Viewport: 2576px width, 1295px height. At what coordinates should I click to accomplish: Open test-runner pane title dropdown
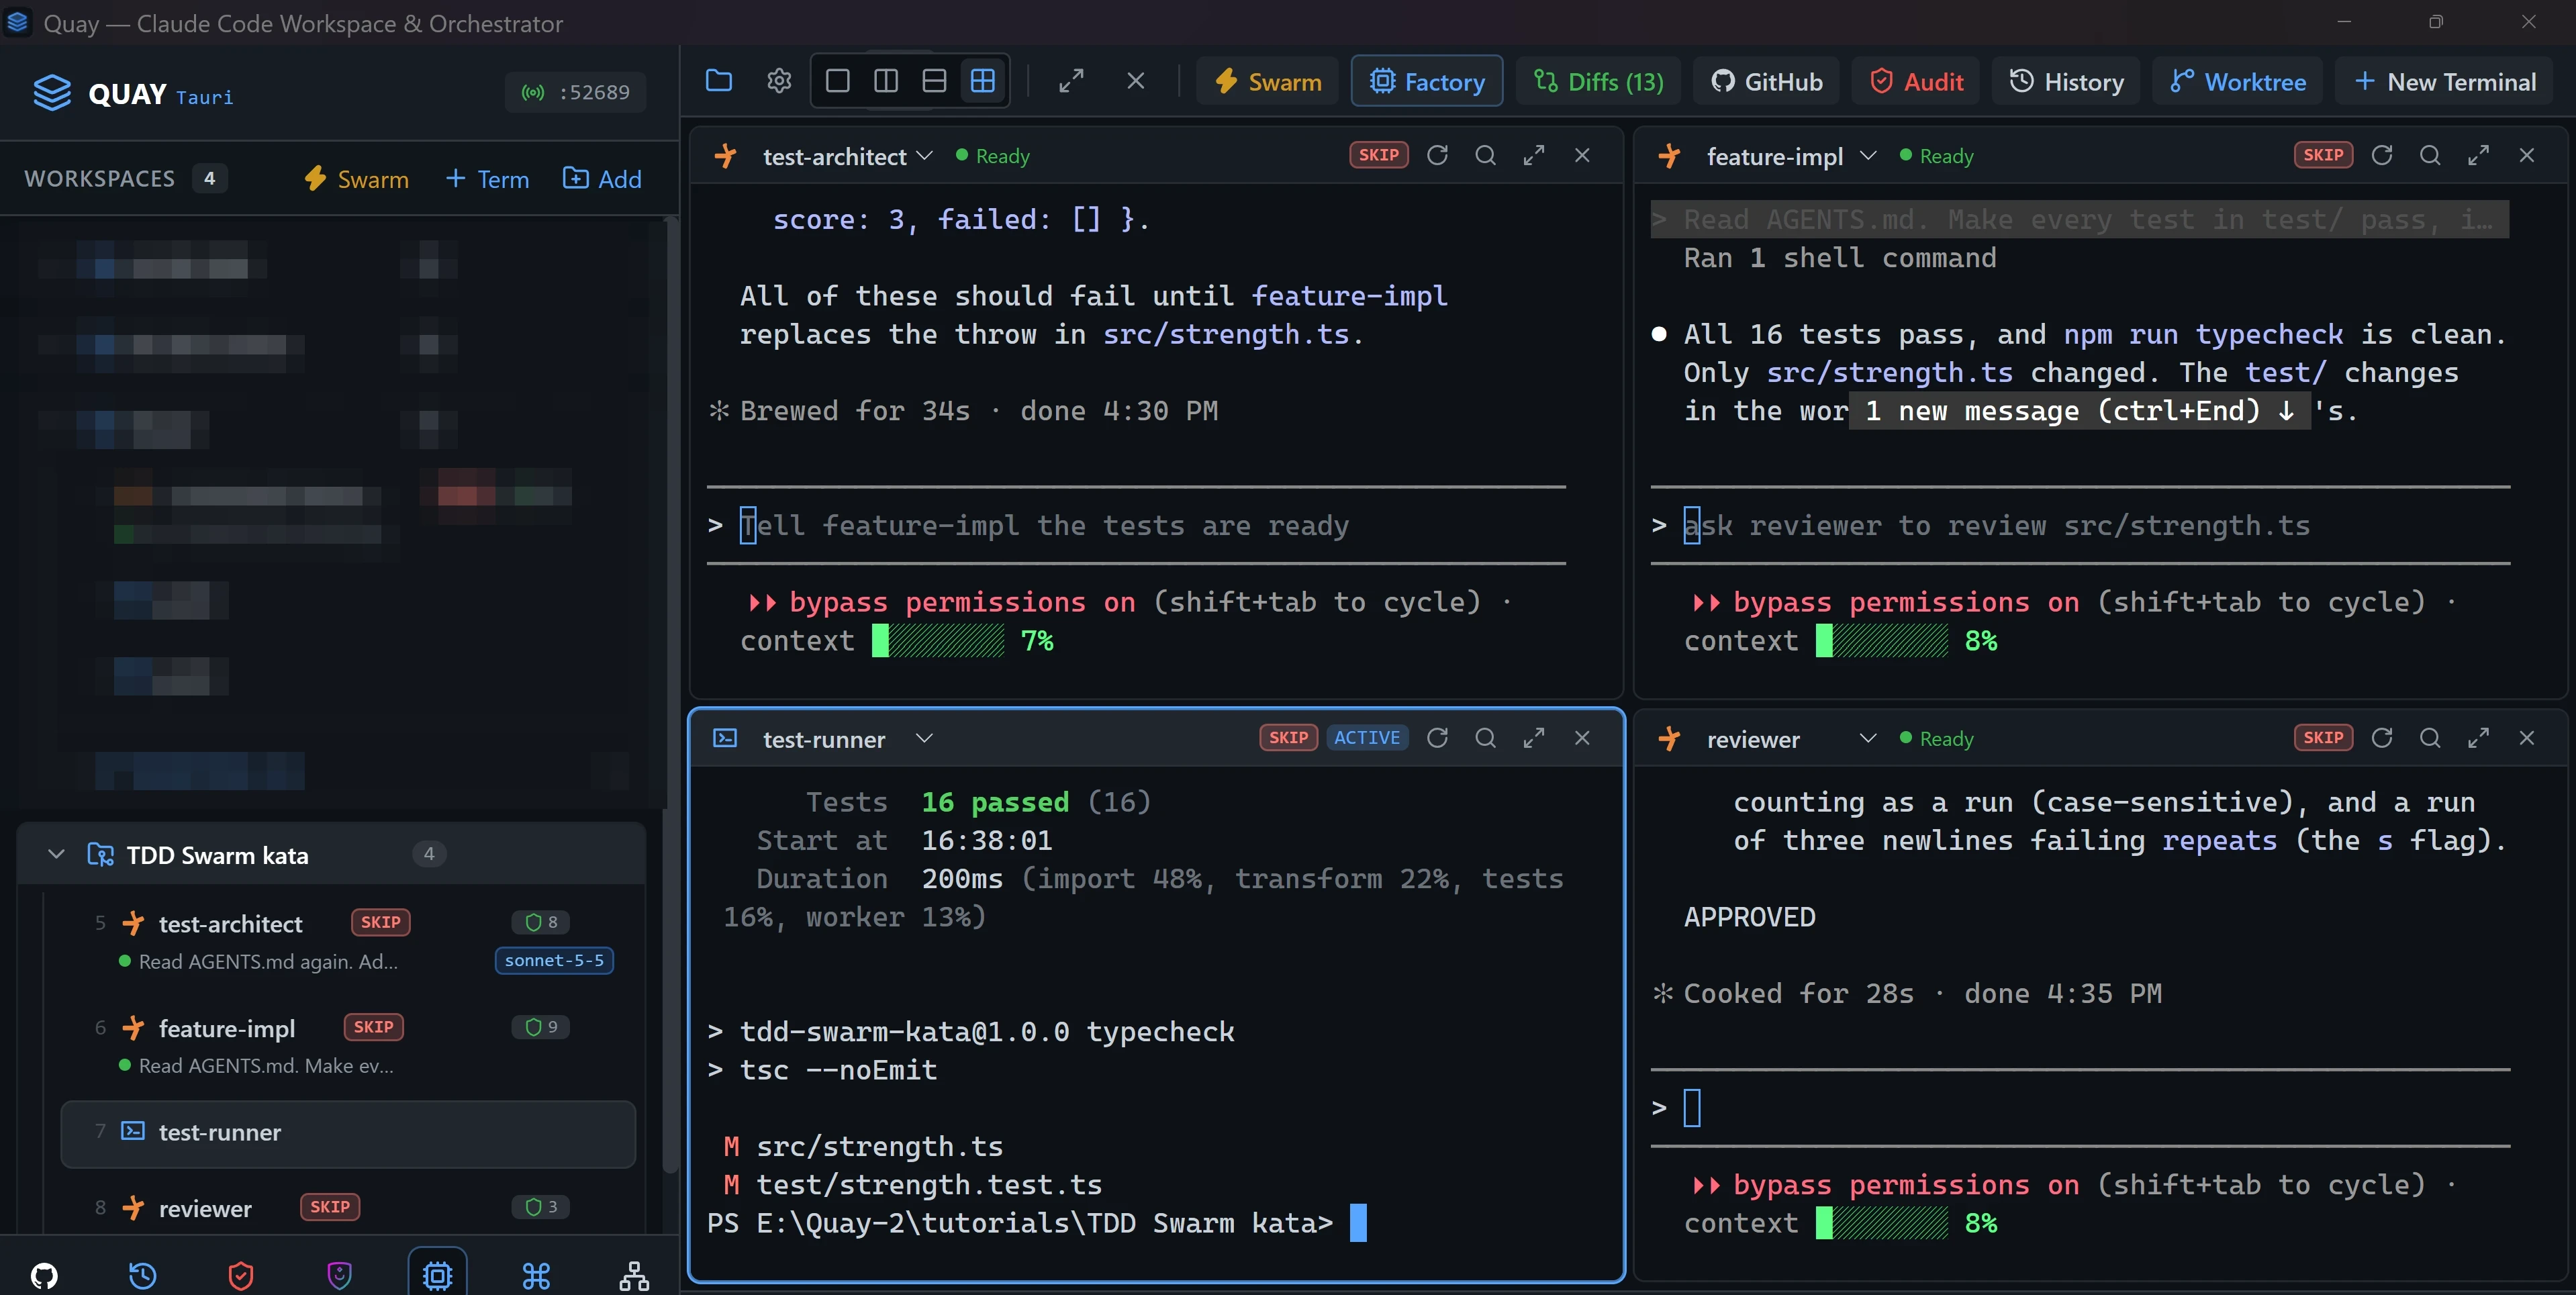coord(924,738)
